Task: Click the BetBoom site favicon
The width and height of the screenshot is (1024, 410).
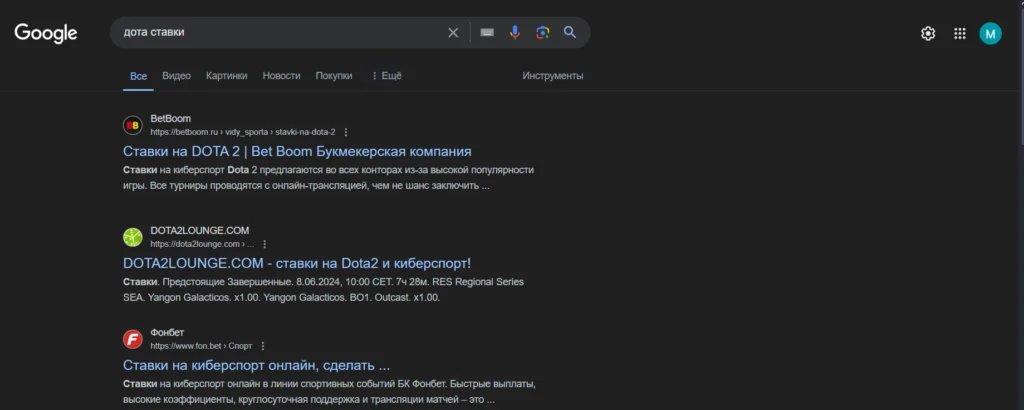Action: point(133,125)
